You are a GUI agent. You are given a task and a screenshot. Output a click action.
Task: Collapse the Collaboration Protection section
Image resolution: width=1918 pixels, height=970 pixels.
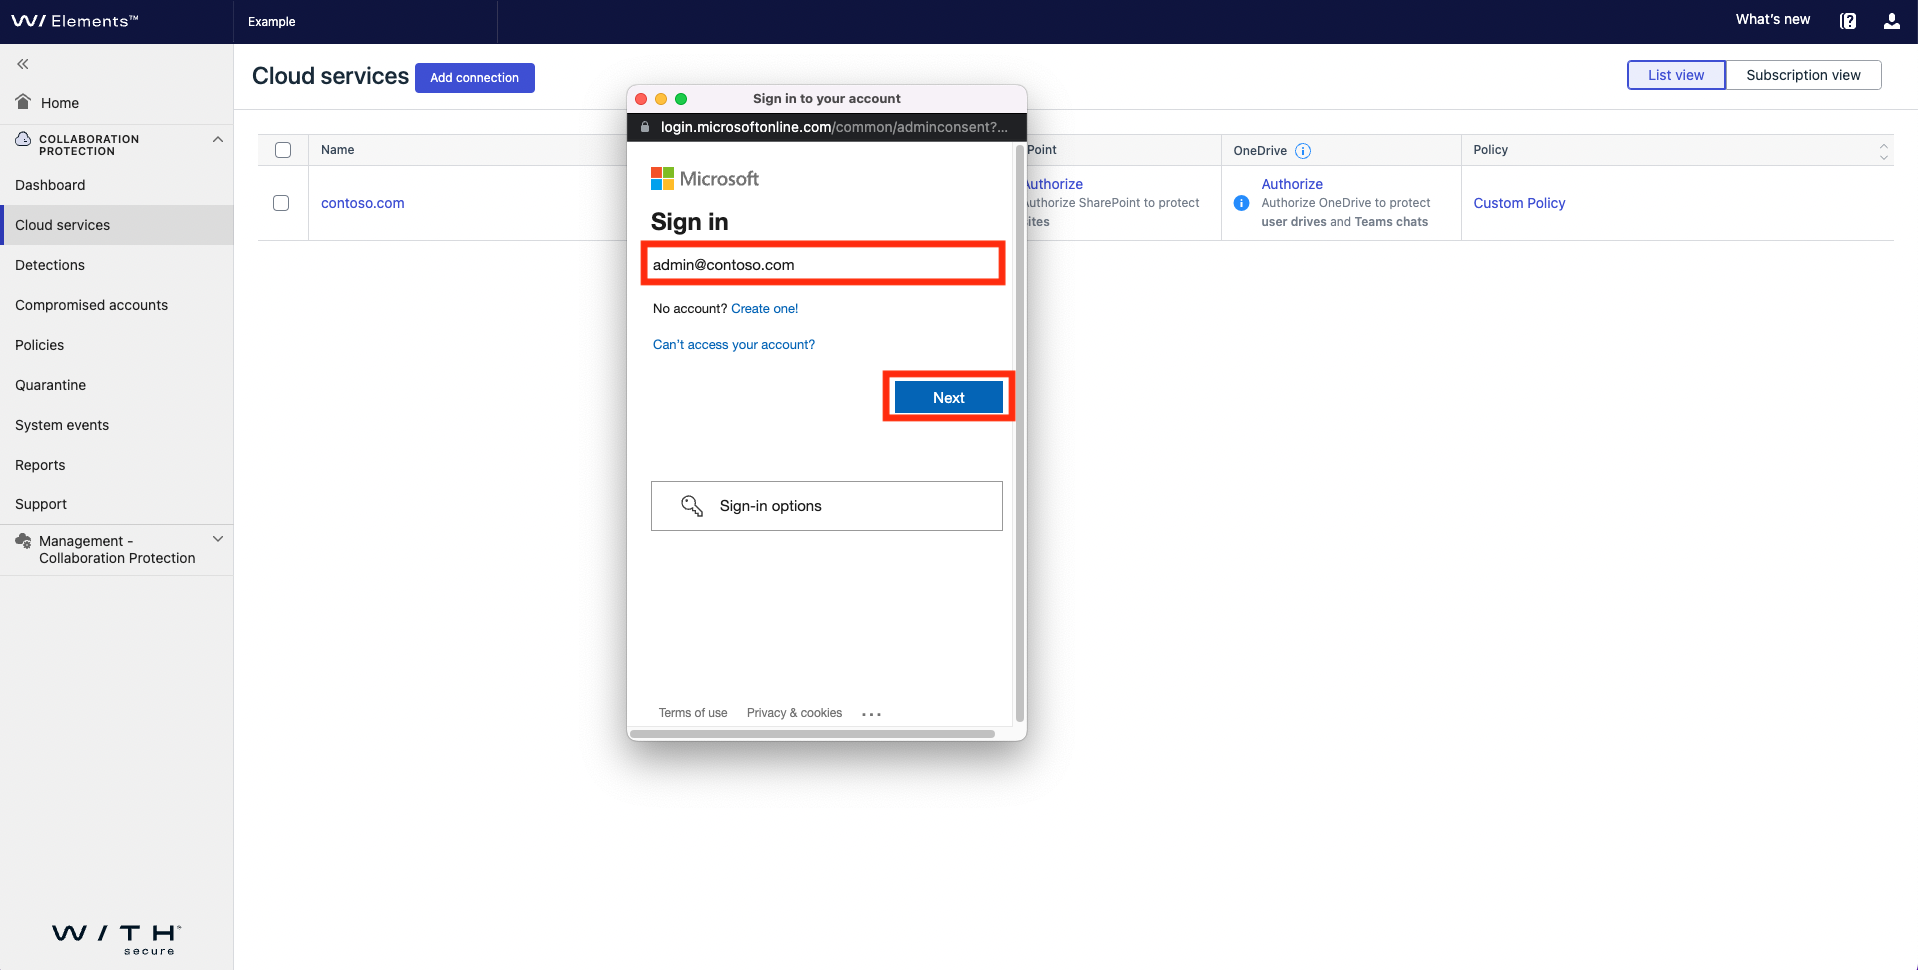(218, 139)
